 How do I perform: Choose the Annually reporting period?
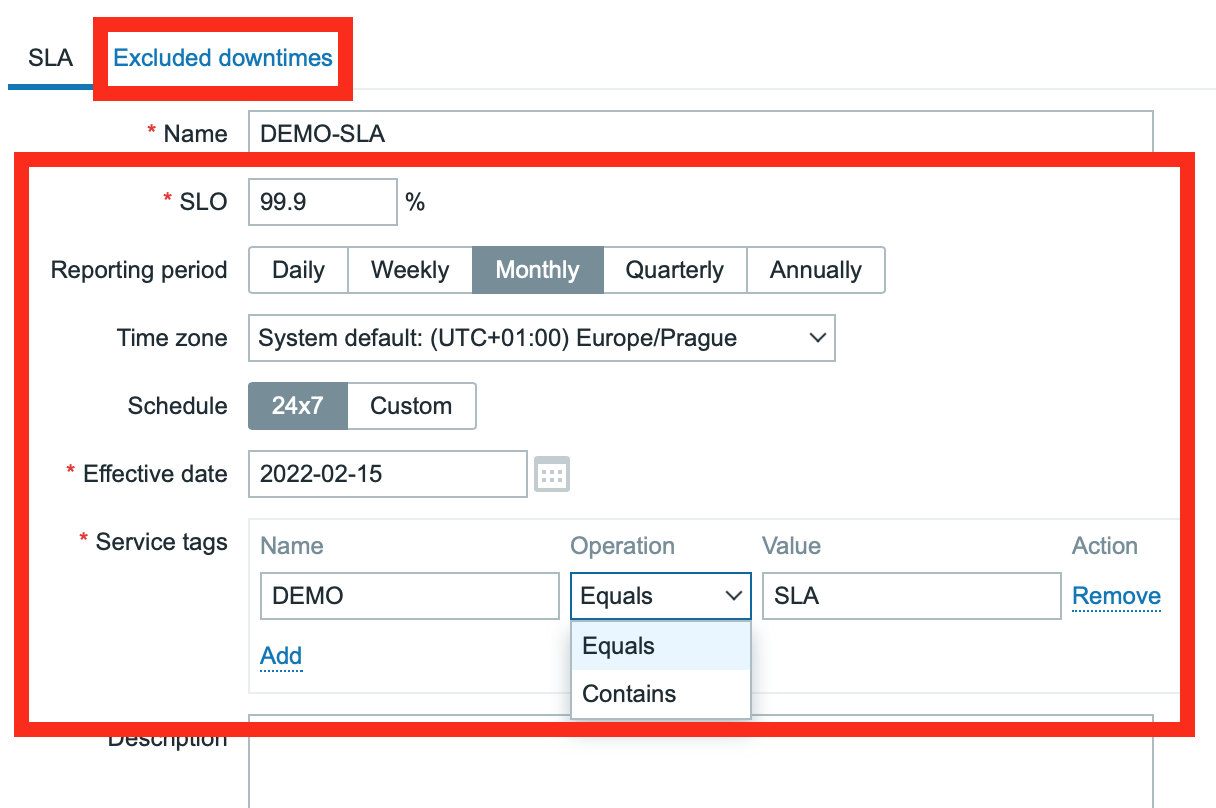(816, 270)
